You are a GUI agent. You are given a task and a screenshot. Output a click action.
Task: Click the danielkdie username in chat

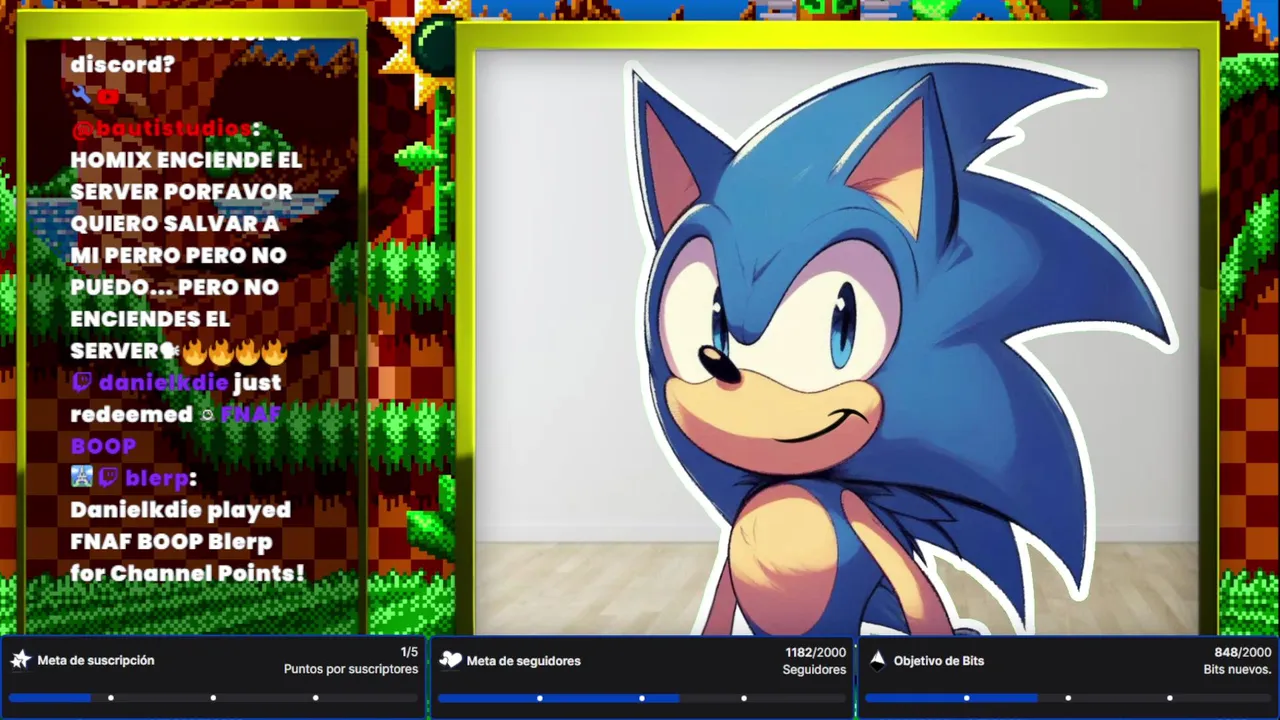pyautogui.click(x=163, y=382)
